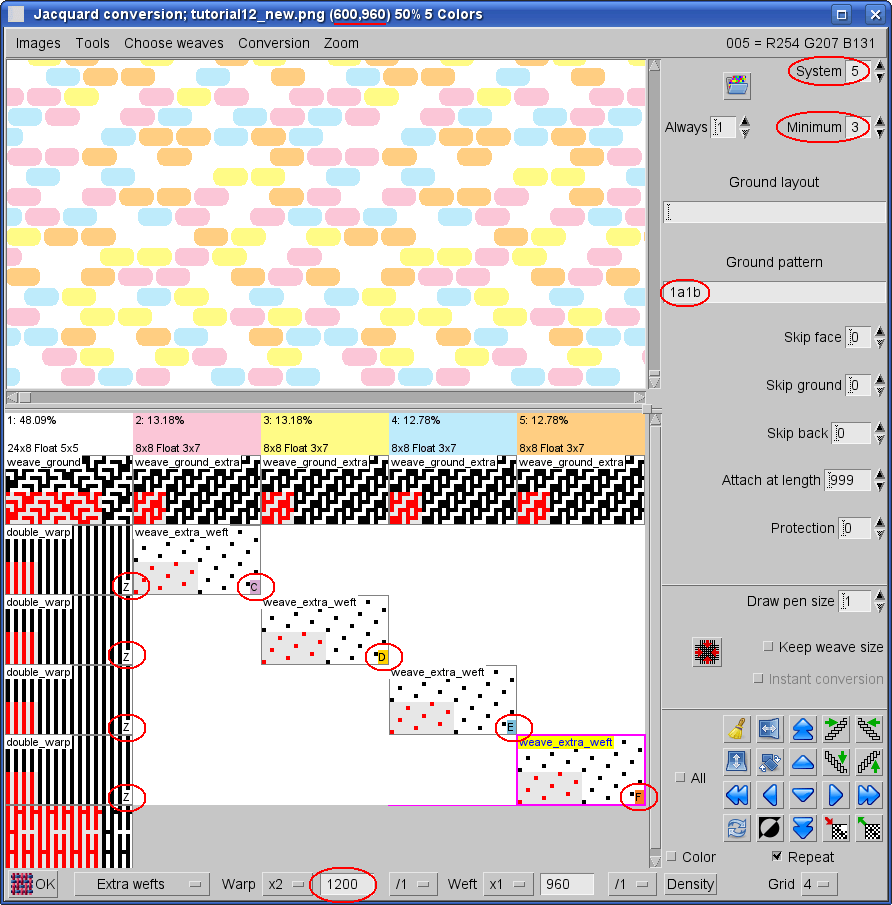Uncheck the Repeat checkbox
Image resolution: width=892 pixels, height=905 pixels.
click(x=777, y=857)
